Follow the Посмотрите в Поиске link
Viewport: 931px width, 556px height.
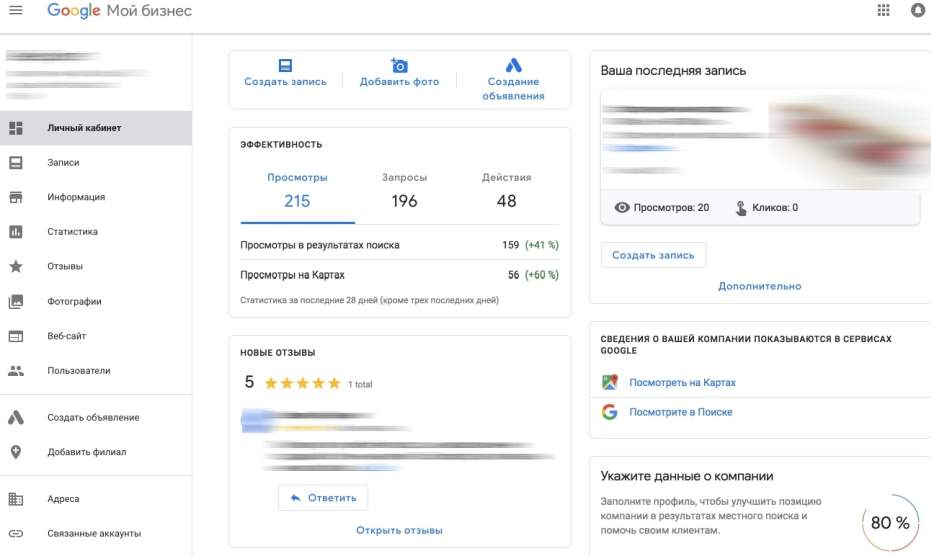(680, 412)
